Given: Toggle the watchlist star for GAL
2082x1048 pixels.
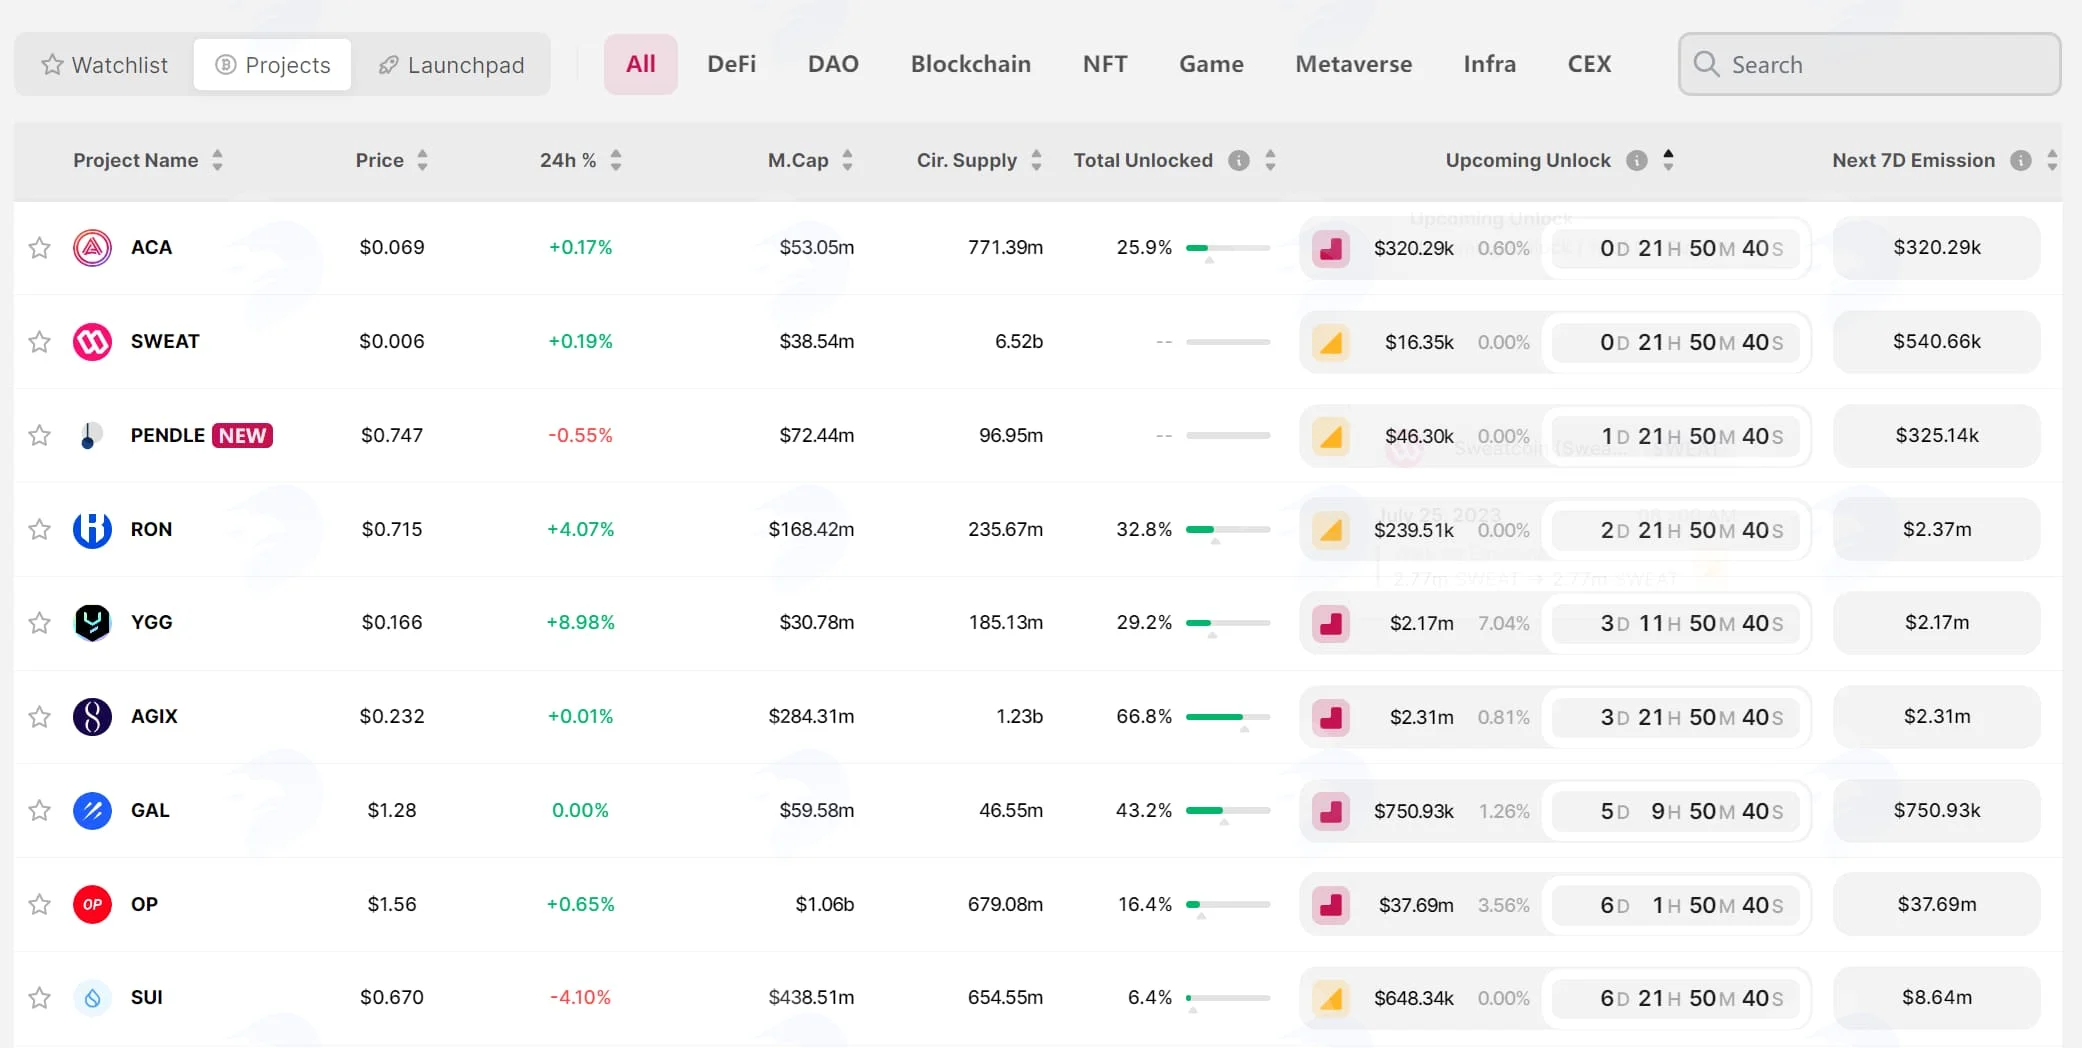Looking at the screenshot, I should coord(39,810).
